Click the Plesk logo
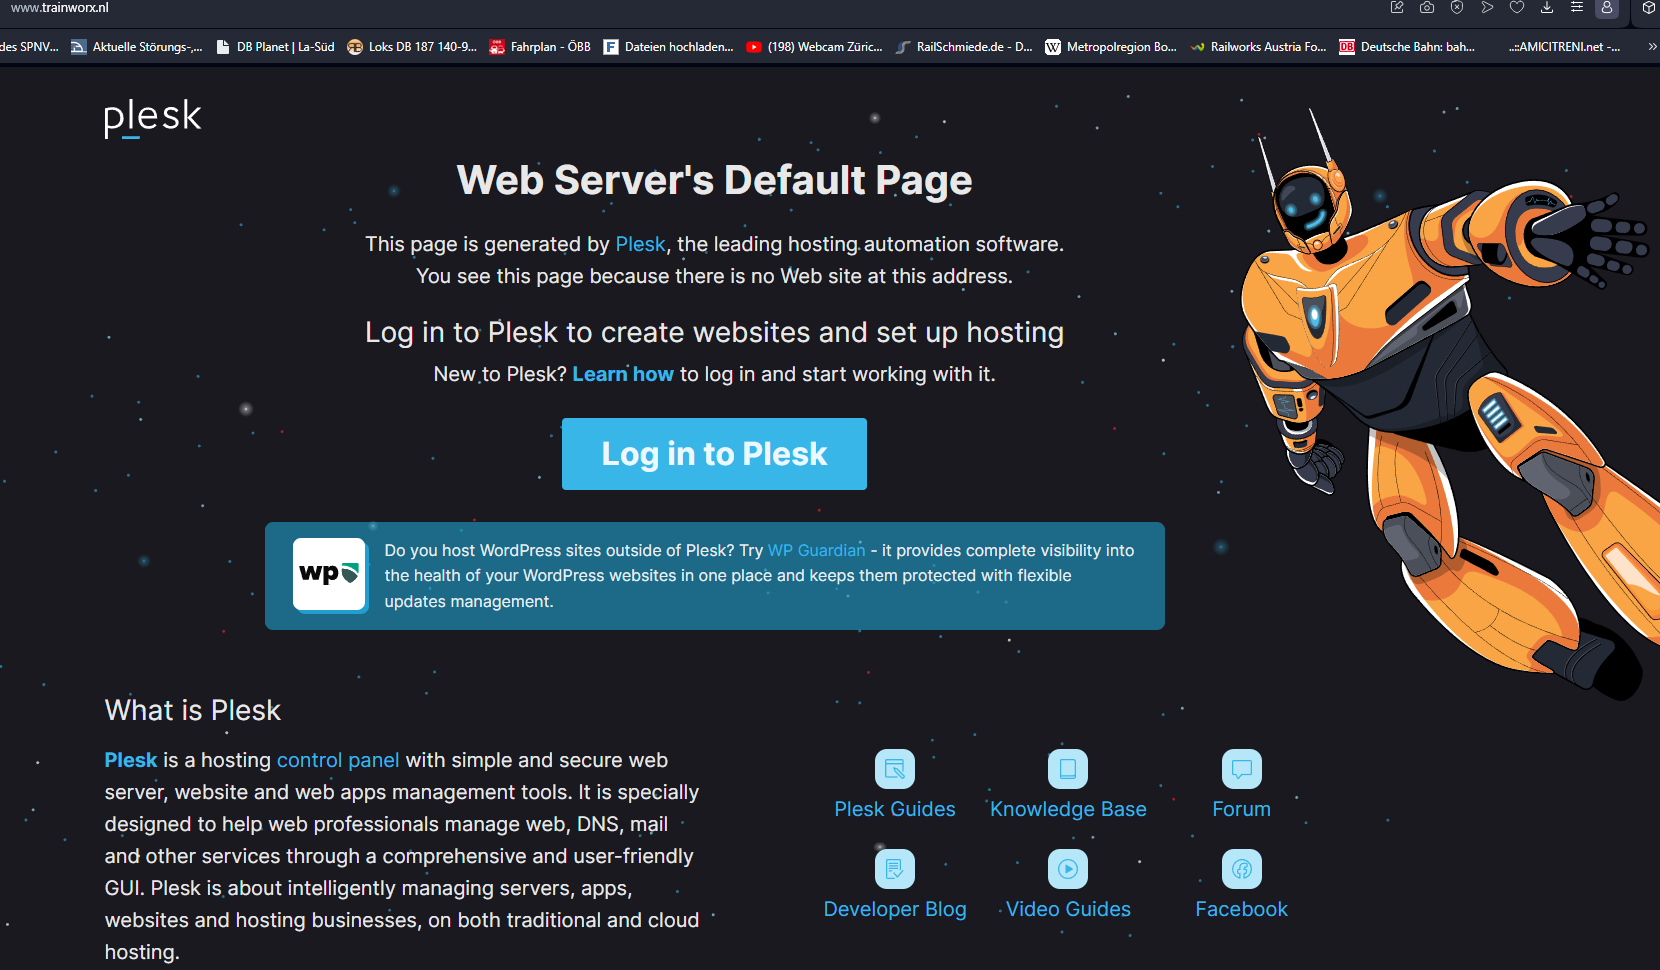 (x=153, y=118)
